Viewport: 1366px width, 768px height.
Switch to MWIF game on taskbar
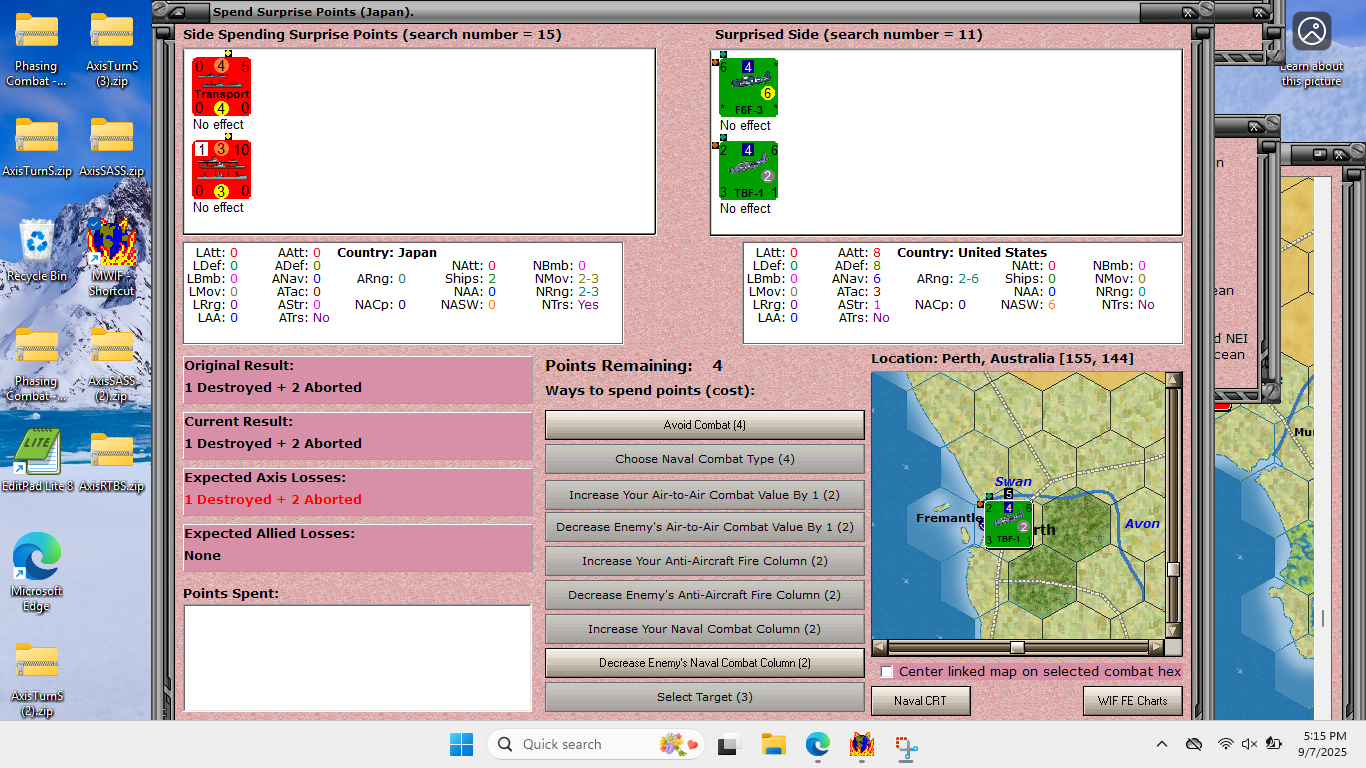click(862, 744)
